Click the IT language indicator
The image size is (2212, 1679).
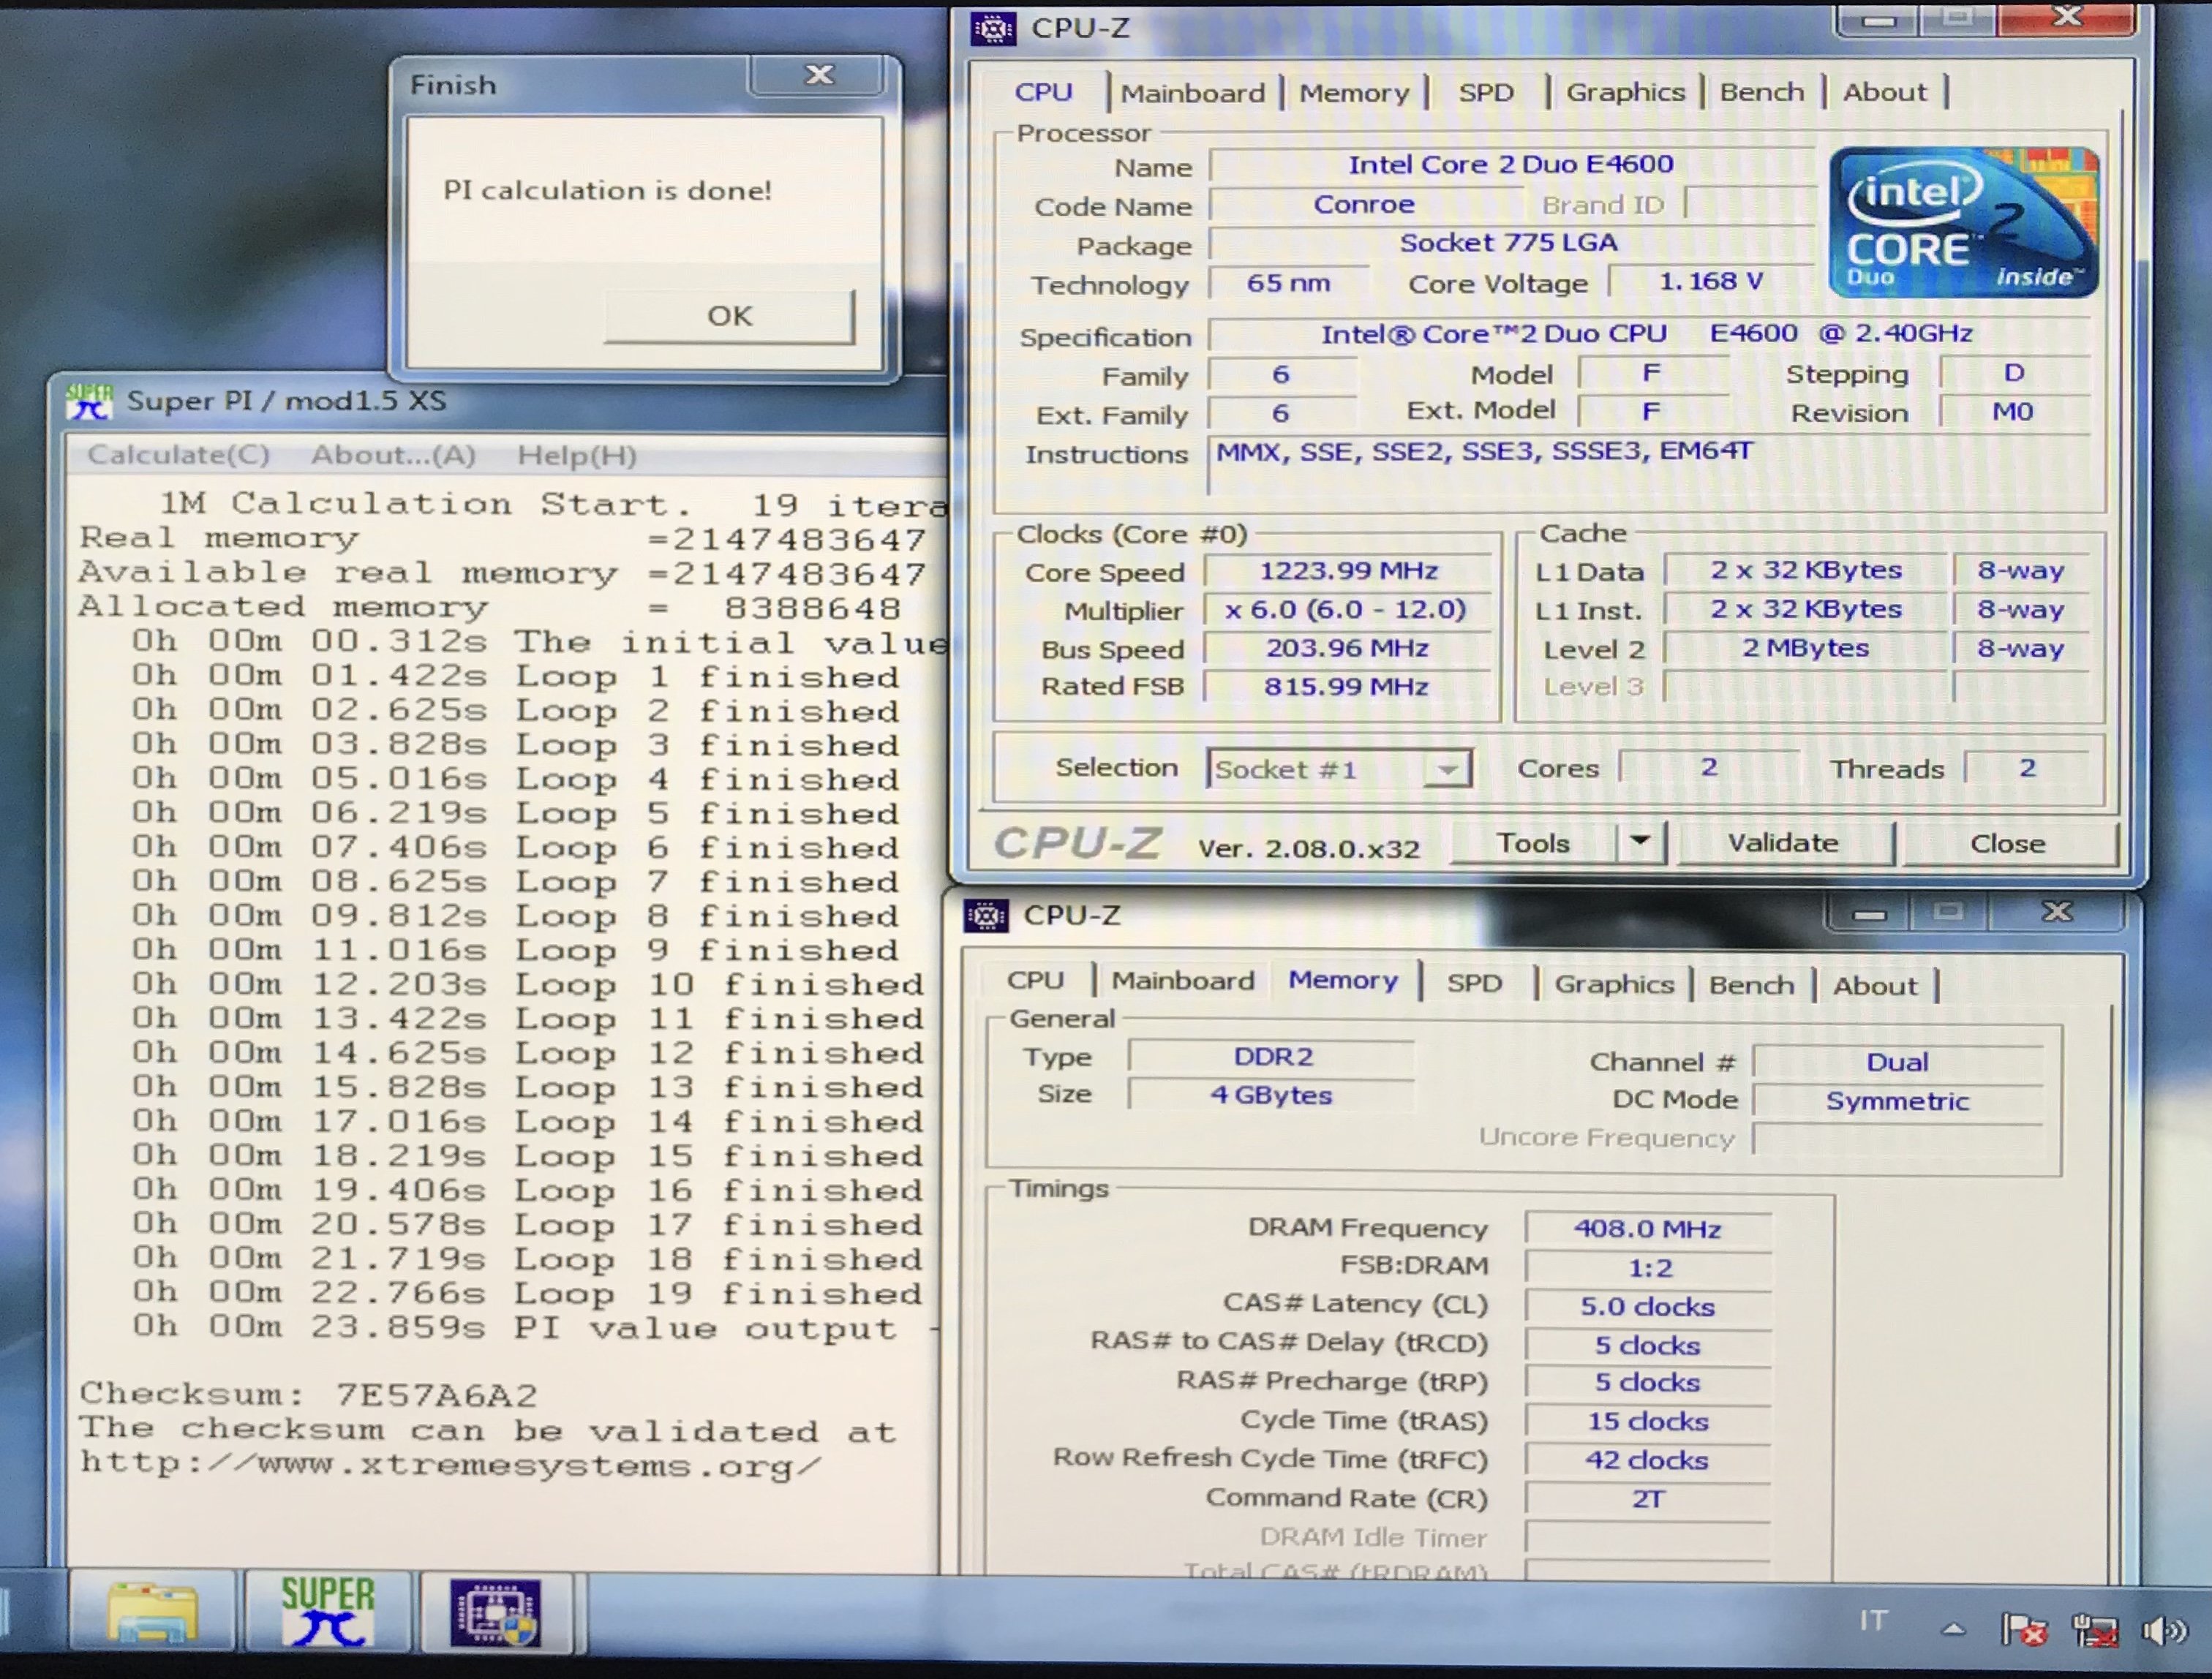tap(1873, 1620)
